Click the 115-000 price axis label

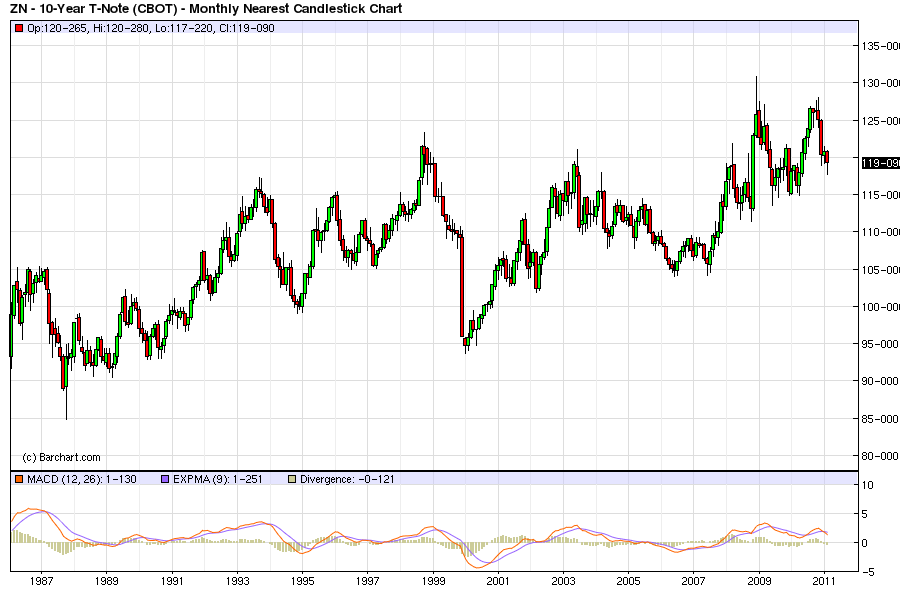880,195
